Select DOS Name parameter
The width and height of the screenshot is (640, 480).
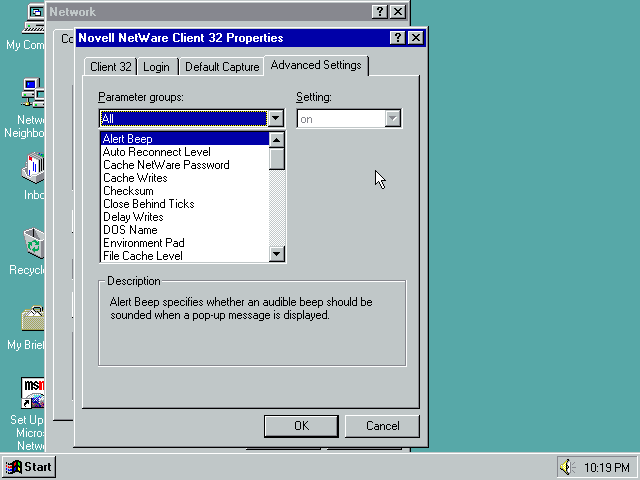pyautogui.click(x=184, y=230)
